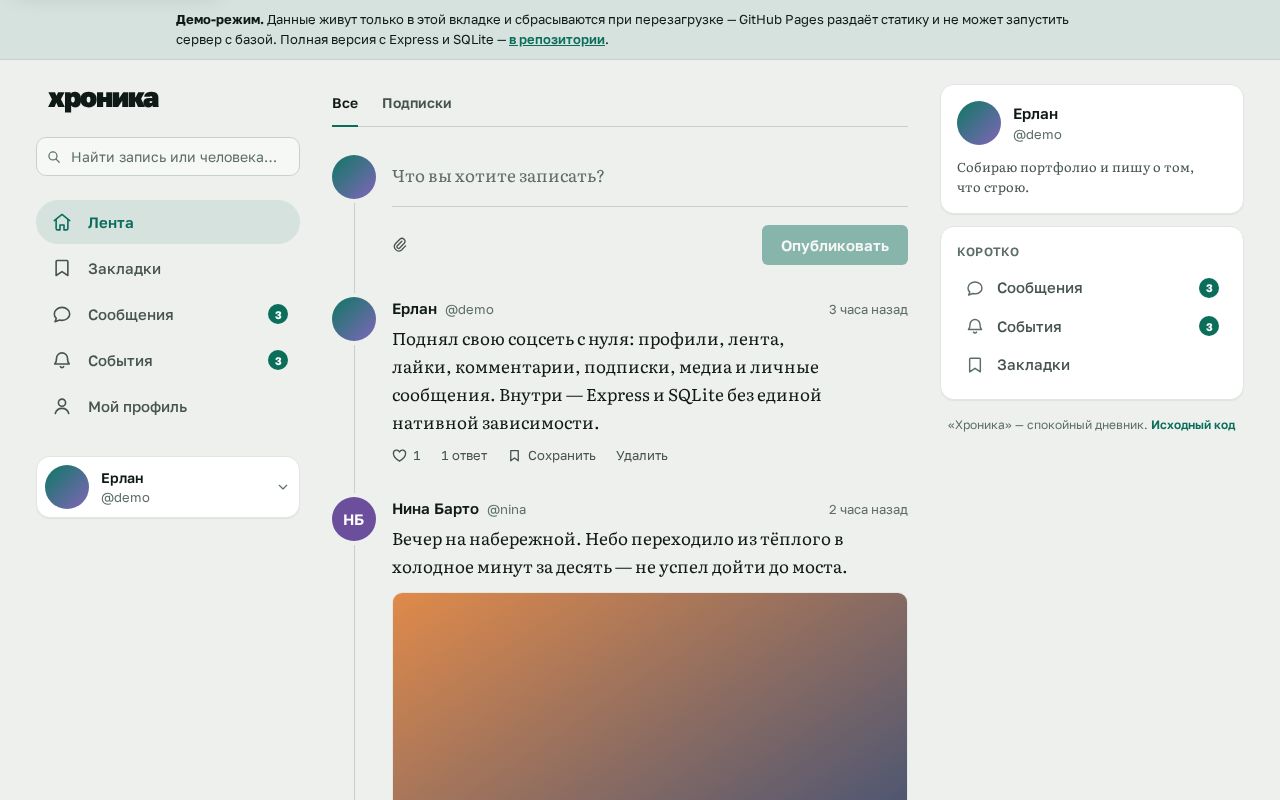Click the search field Найти запись или человека
Screen dimensions: 1280x800
[x=168, y=156]
